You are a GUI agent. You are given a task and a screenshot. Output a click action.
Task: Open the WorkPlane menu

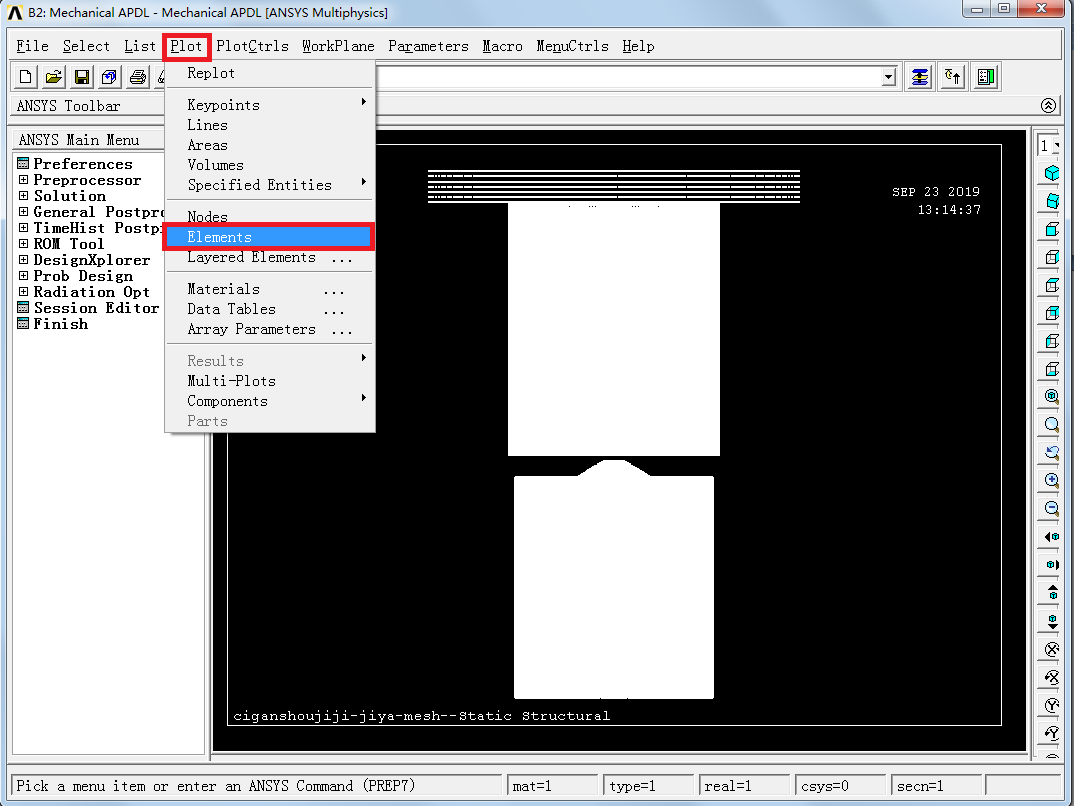pyautogui.click(x=338, y=46)
